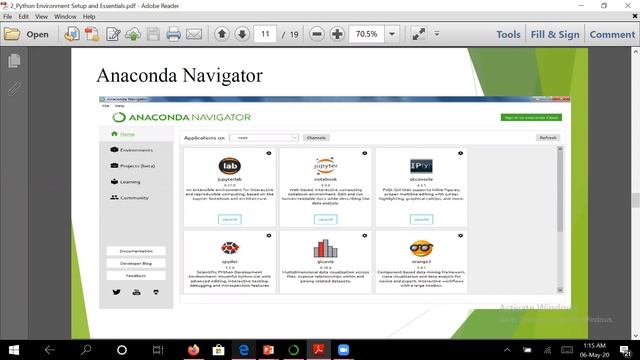The height and width of the screenshot is (360, 640).
Task: Open Task View from the taskbar
Action: [x=158, y=350]
